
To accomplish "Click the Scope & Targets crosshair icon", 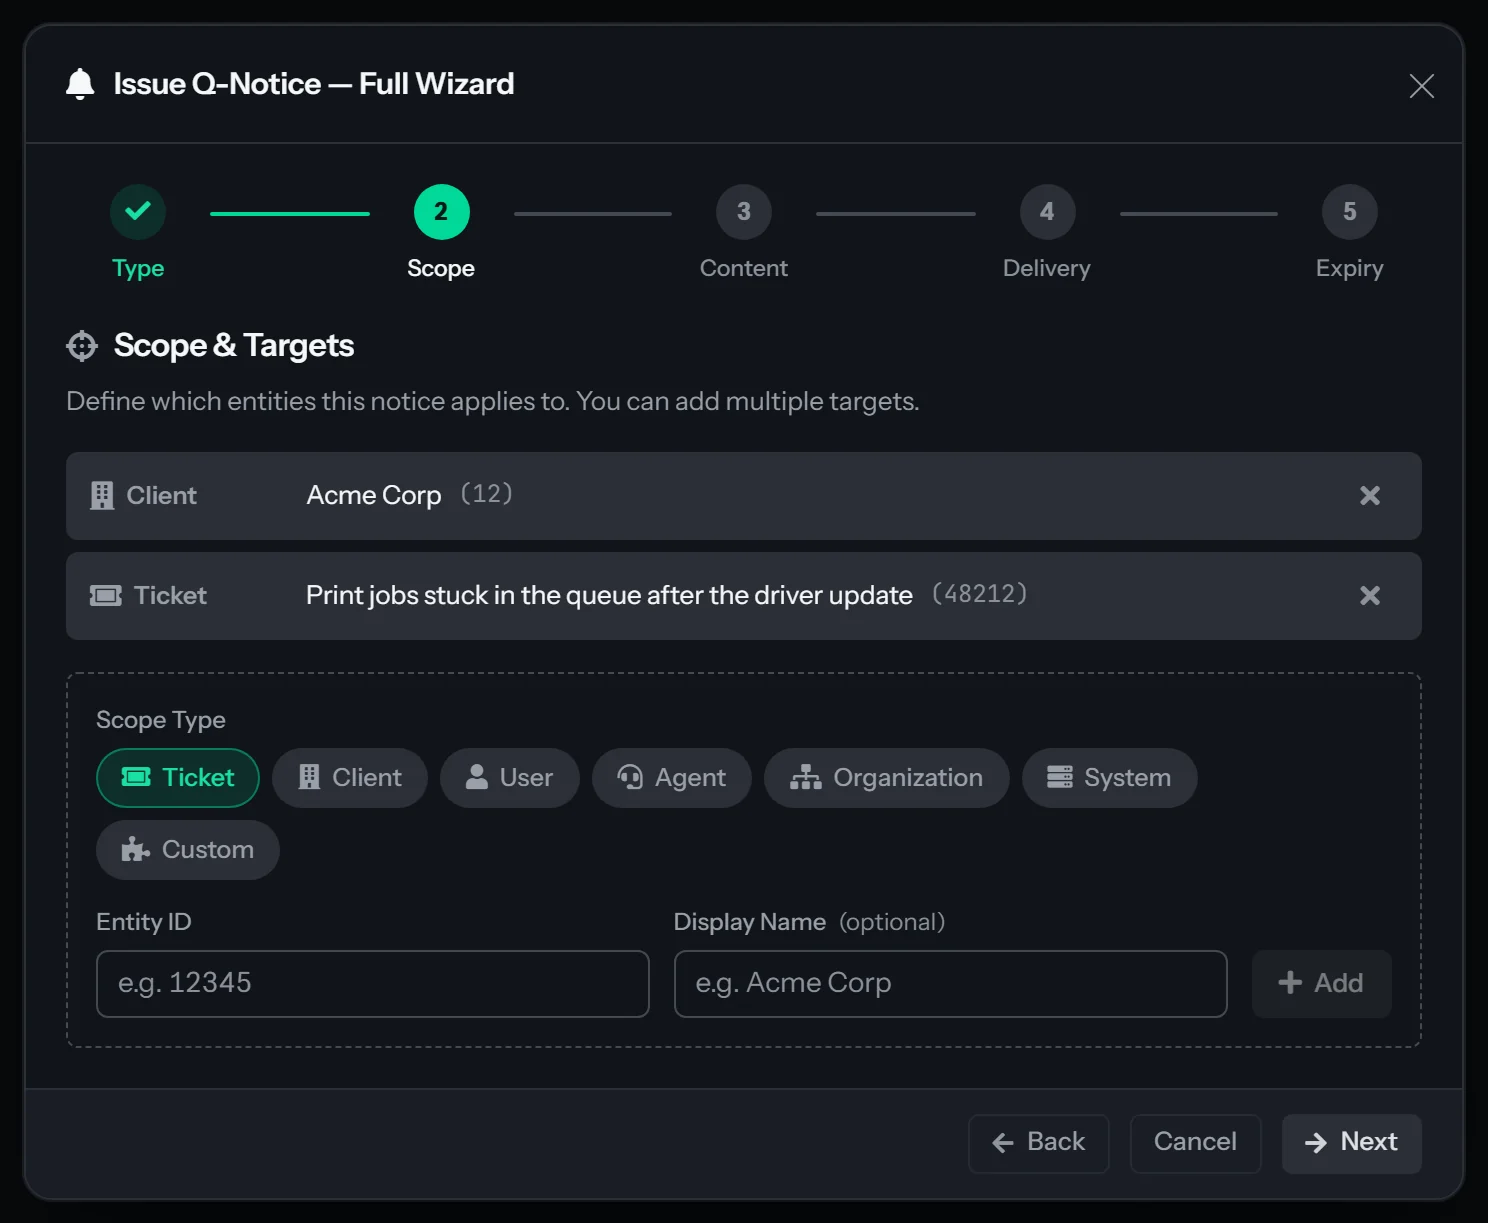I will [82, 346].
